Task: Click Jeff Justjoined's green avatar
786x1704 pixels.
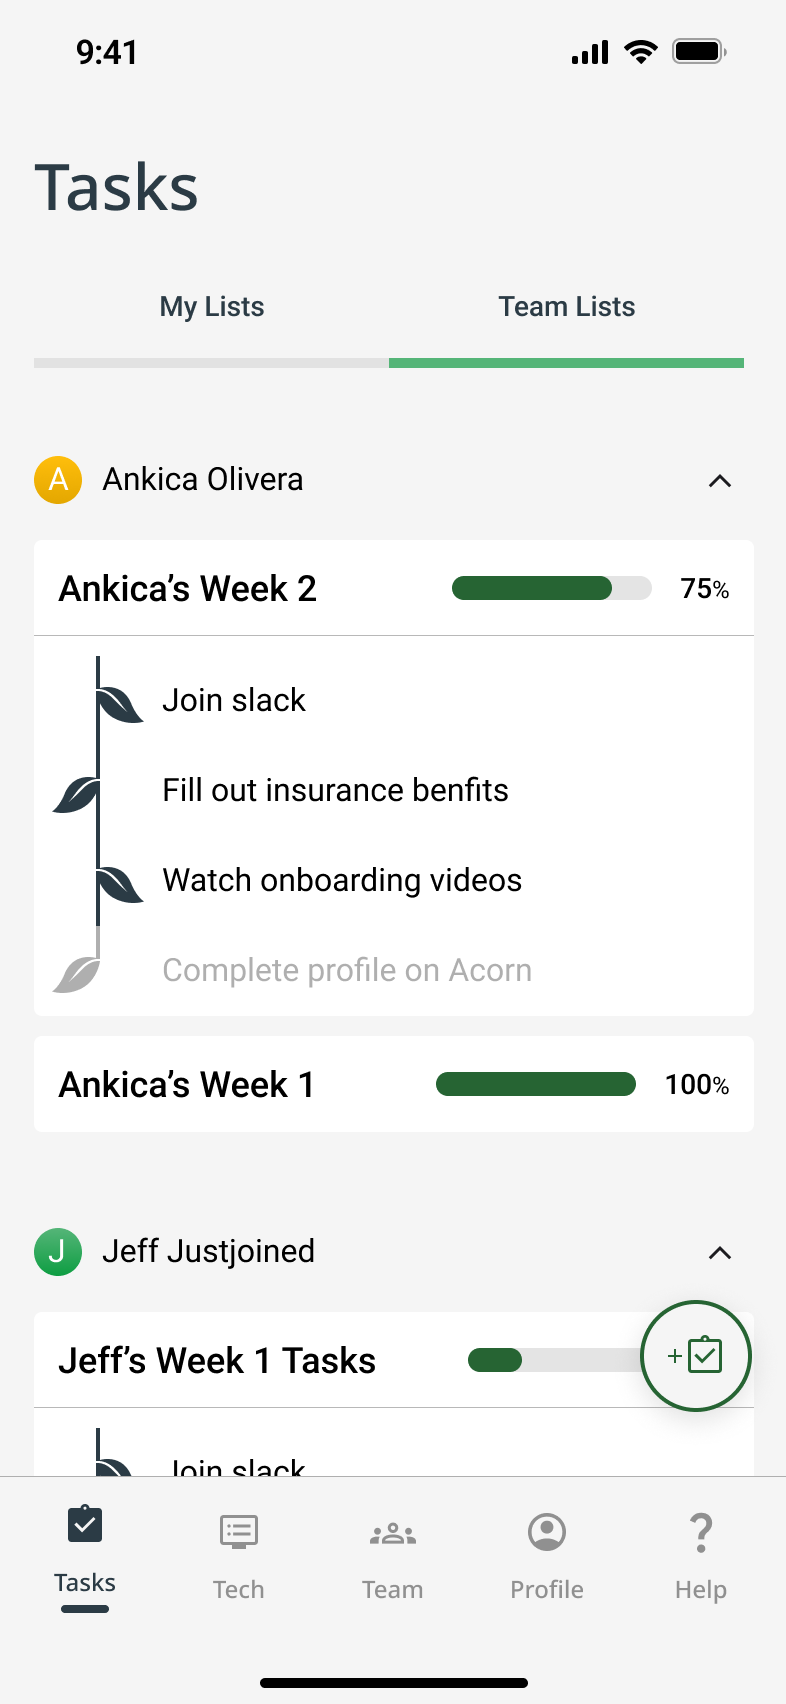Action: click(58, 1252)
